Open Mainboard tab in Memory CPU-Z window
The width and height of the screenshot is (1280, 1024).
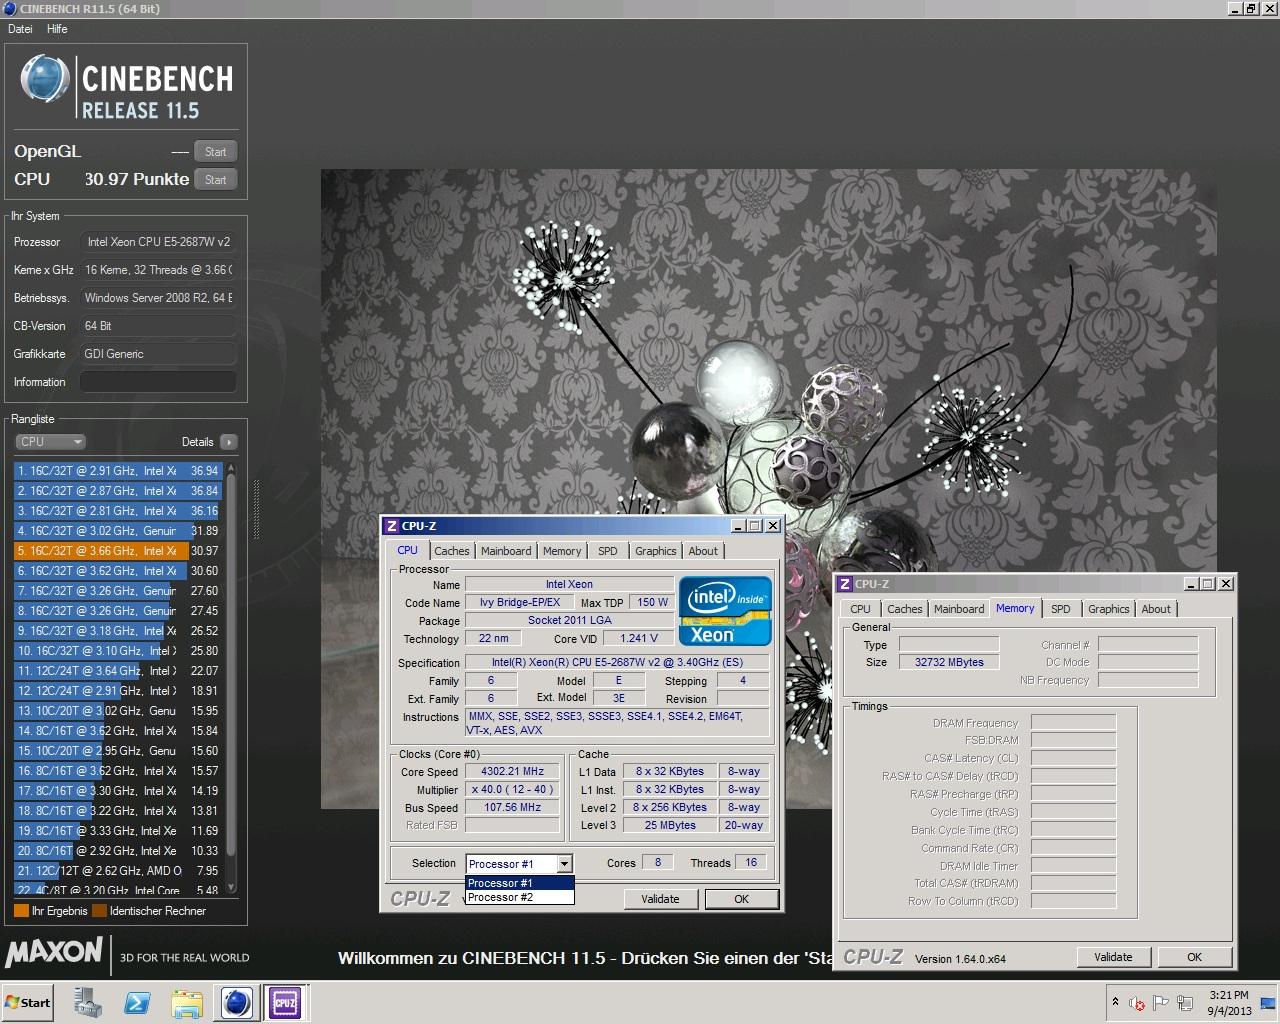pos(959,609)
